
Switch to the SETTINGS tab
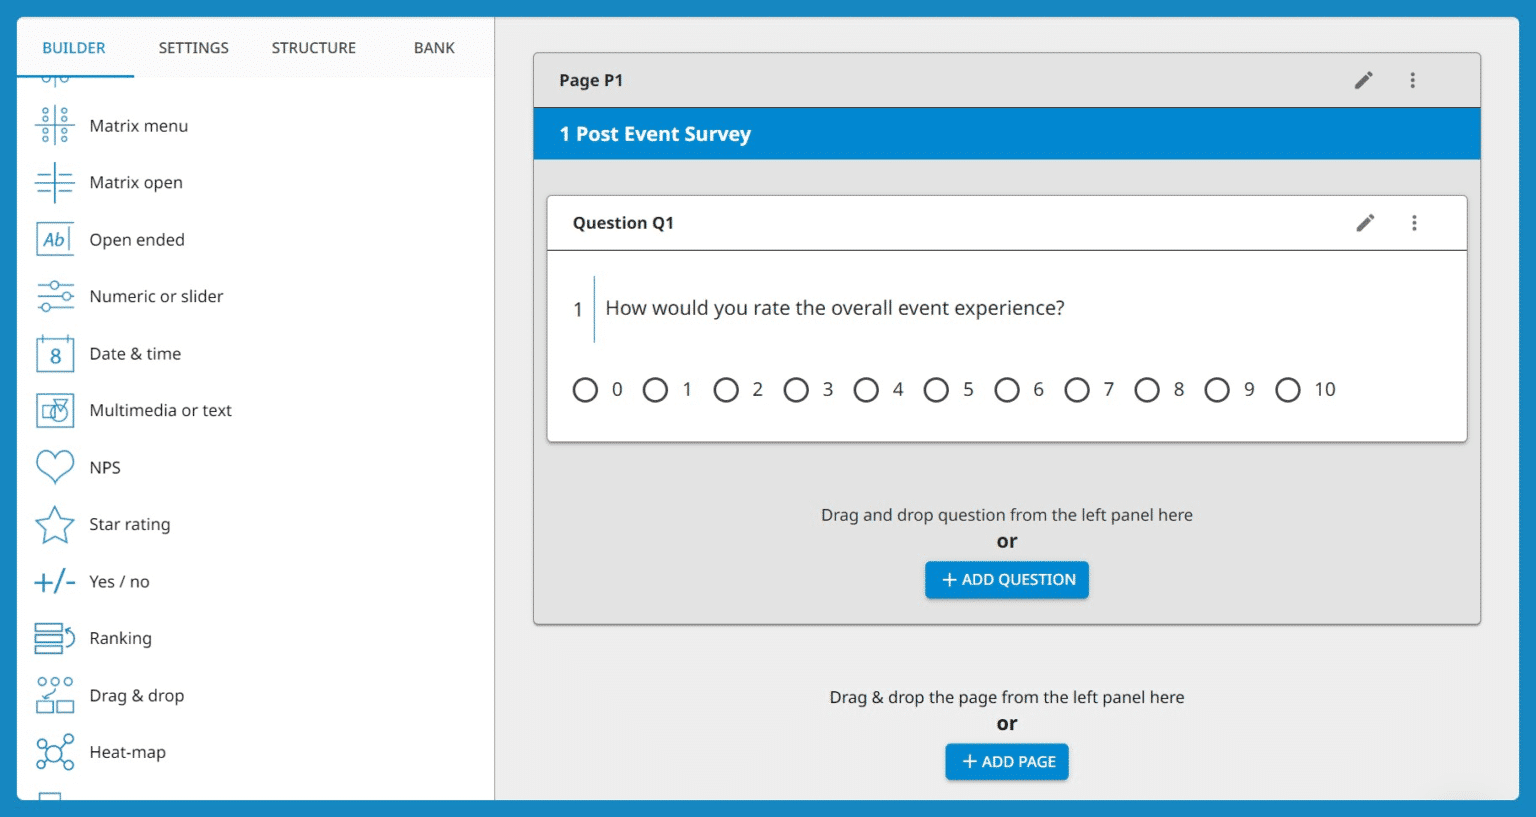coord(192,47)
